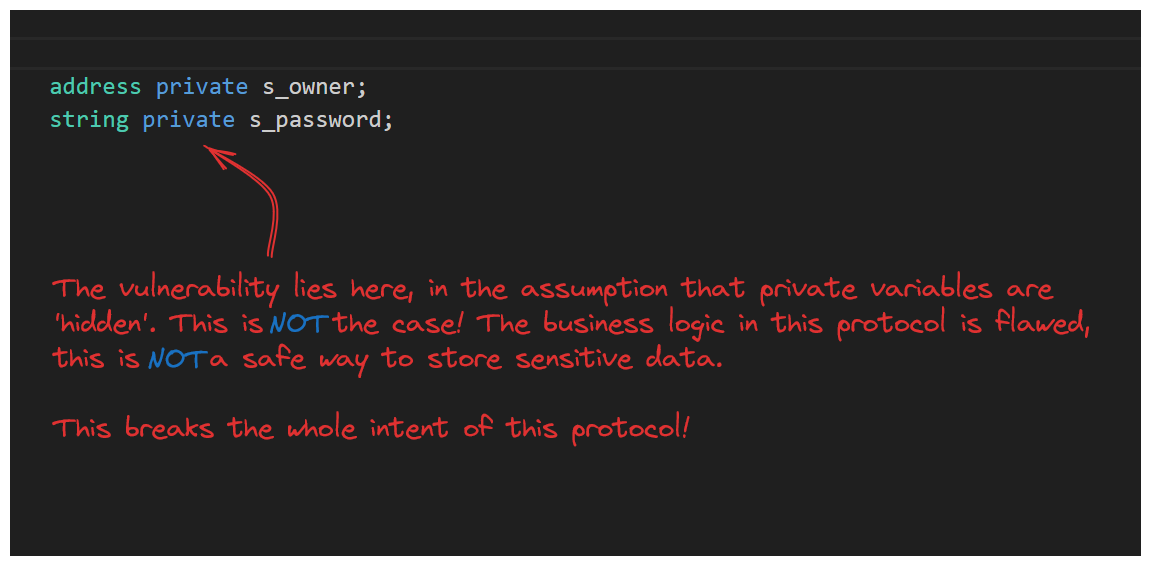Click the red hand-drawn arrow head

[x=215, y=154]
